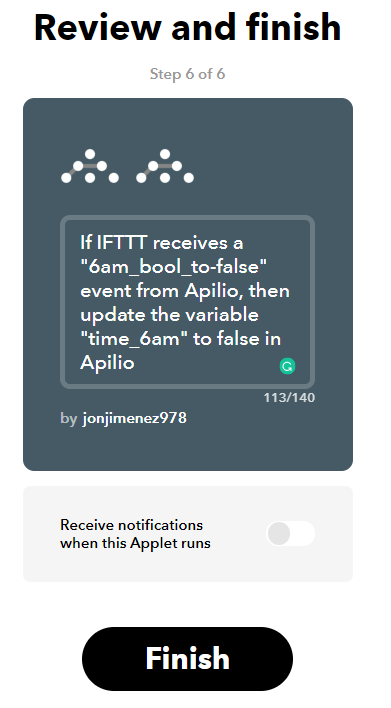Click the first Apilio trigger service icon

tap(90, 166)
